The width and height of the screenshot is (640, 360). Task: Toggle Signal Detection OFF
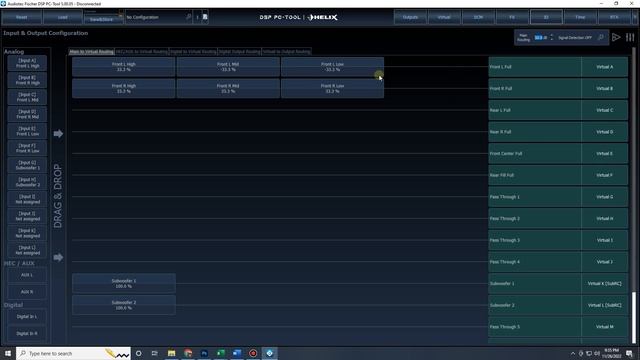tap(575, 38)
